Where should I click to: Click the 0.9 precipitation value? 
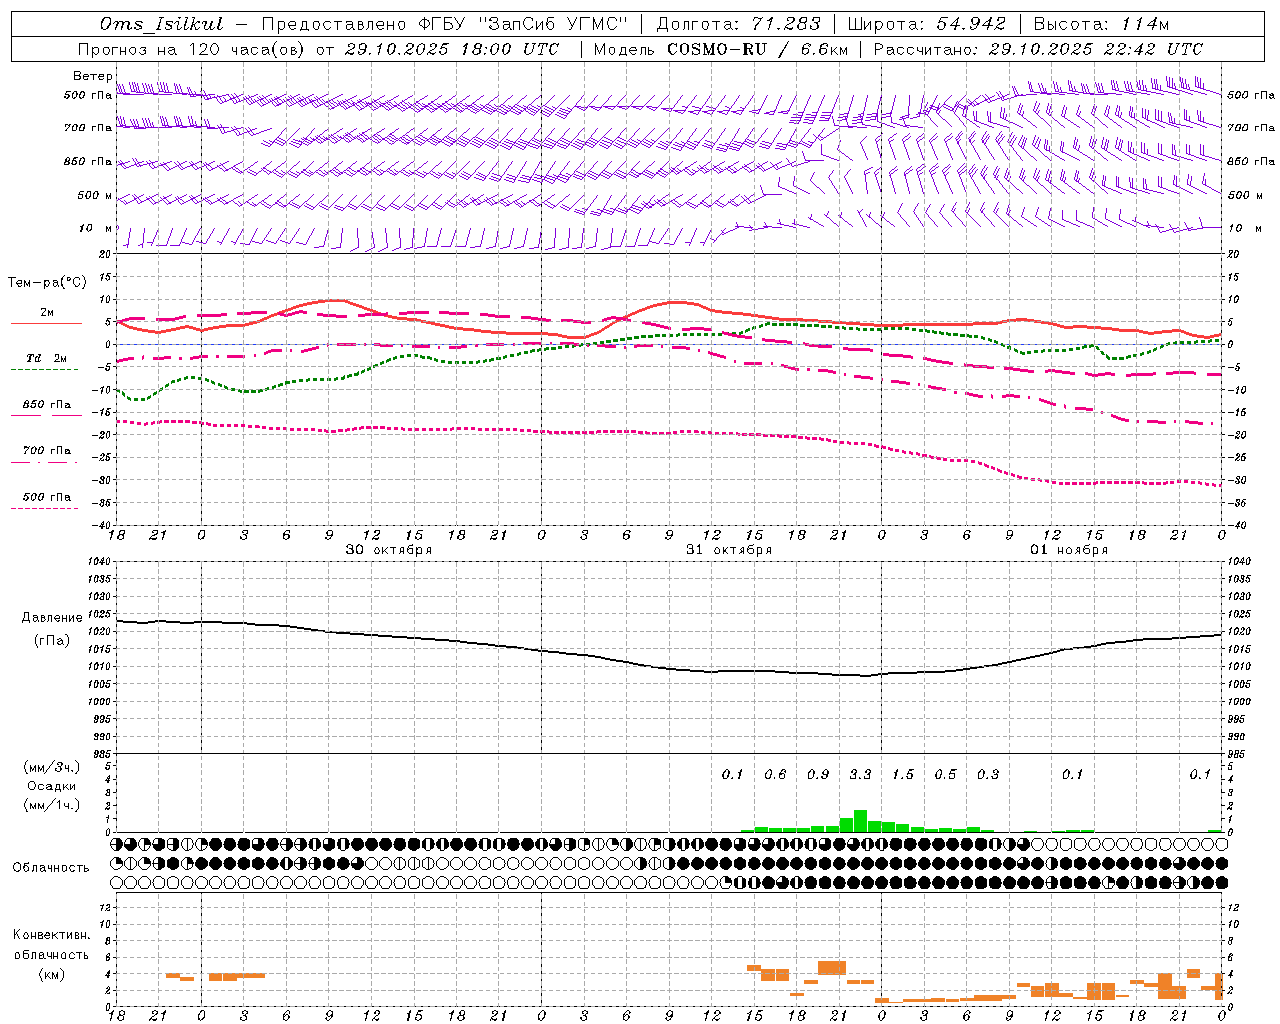[x=818, y=774]
